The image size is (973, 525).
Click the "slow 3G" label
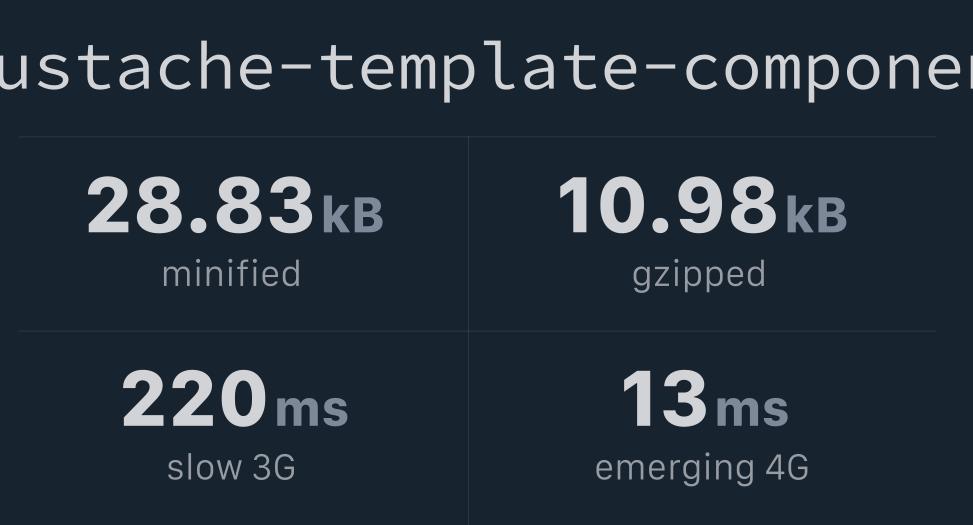pyautogui.click(x=231, y=467)
